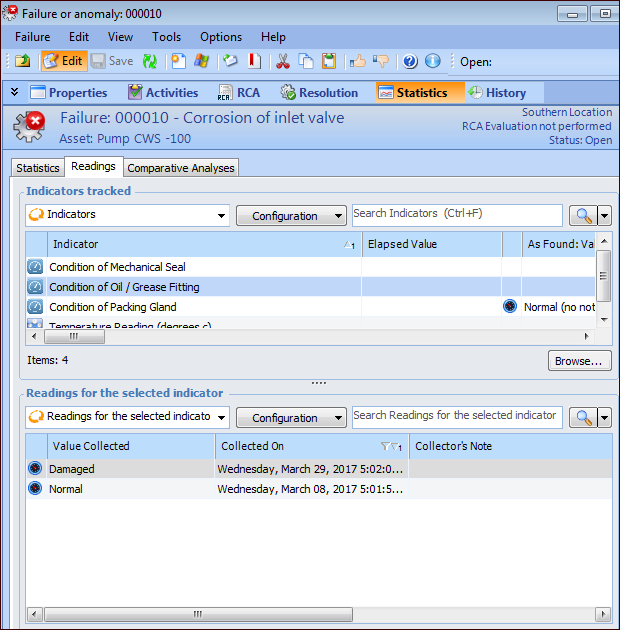Click readings list horizontal scrollbar right arrow
The width and height of the screenshot is (620, 630).
click(x=603, y=614)
